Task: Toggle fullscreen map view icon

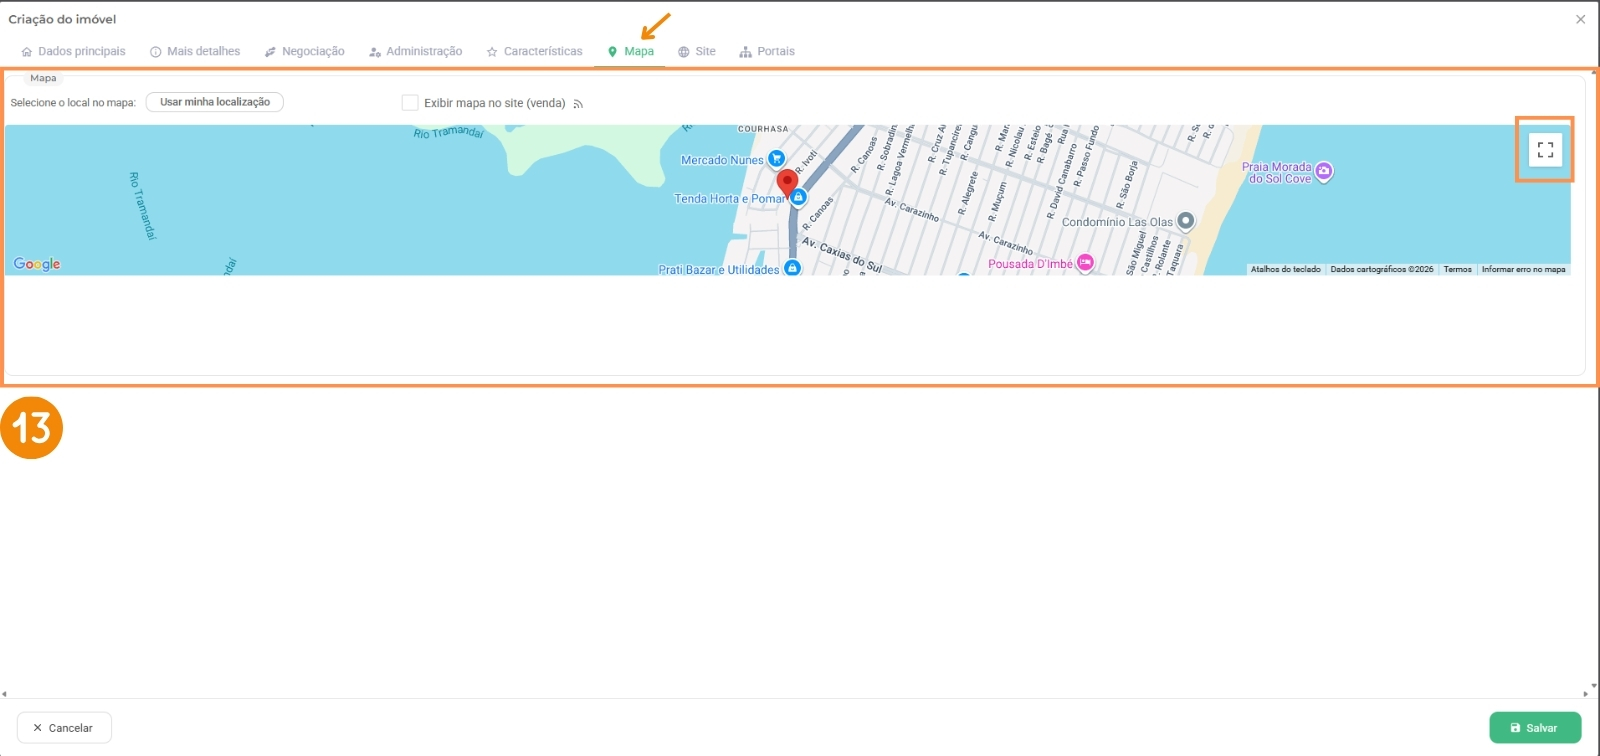Action: pyautogui.click(x=1545, y=150)
